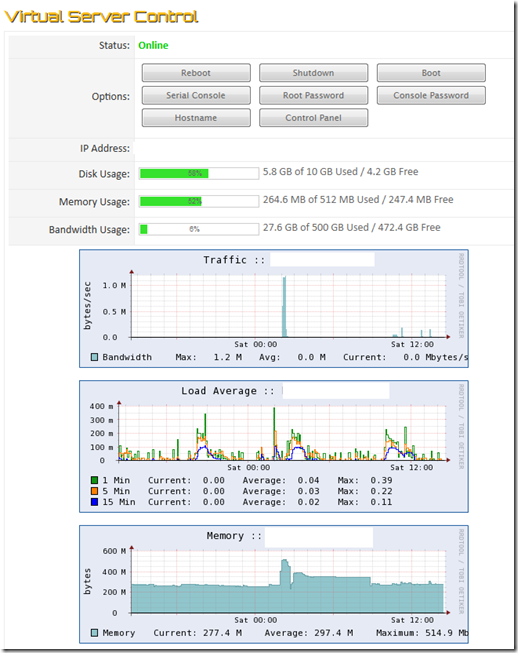Click the Online status text
This screenshot has height=653, width=518.
153,45
